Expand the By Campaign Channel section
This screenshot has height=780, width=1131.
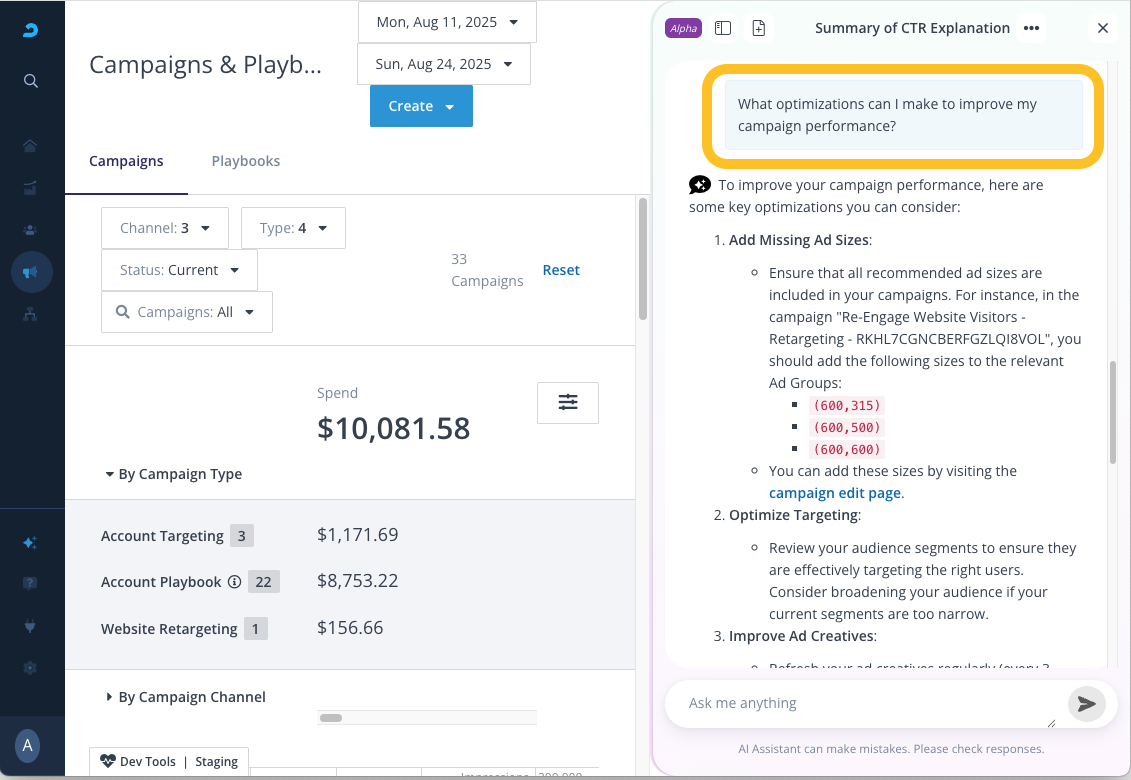[x=185, y=697]
